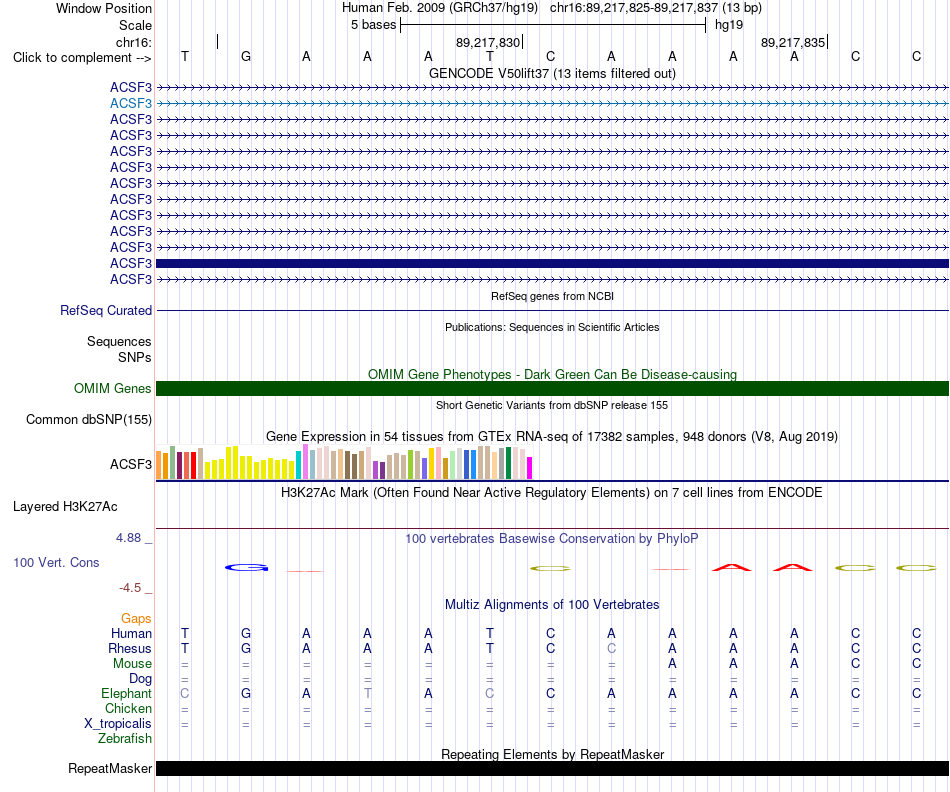
Task: Click the chr16: ruler label
Action: (134, 42)
